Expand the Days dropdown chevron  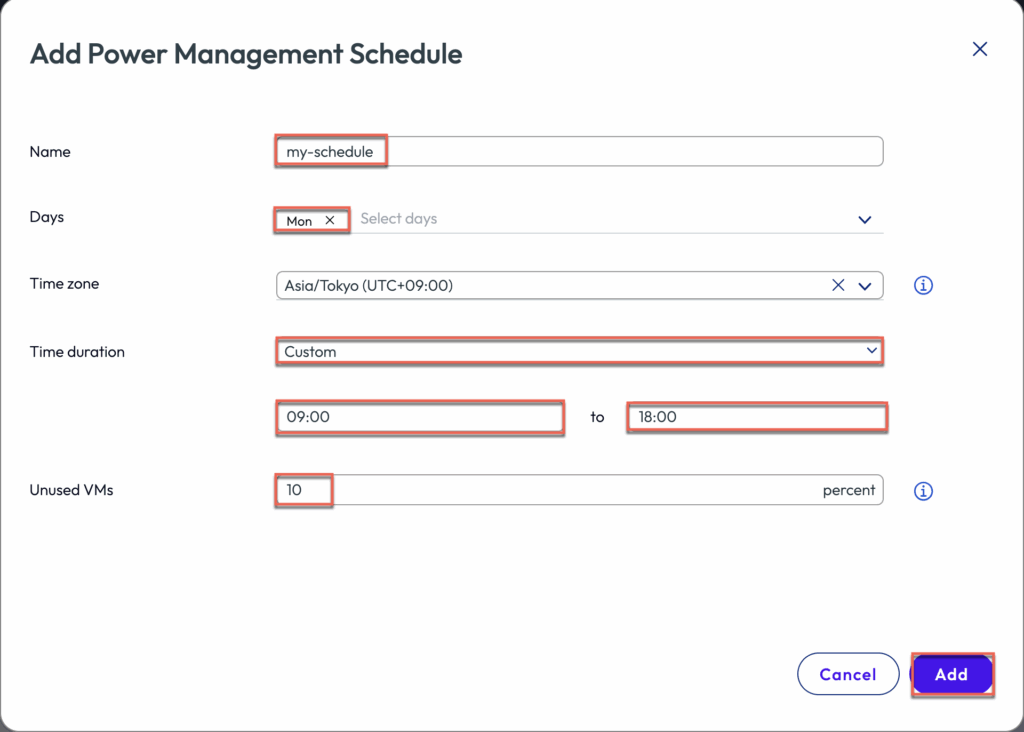tap(865, 220)
